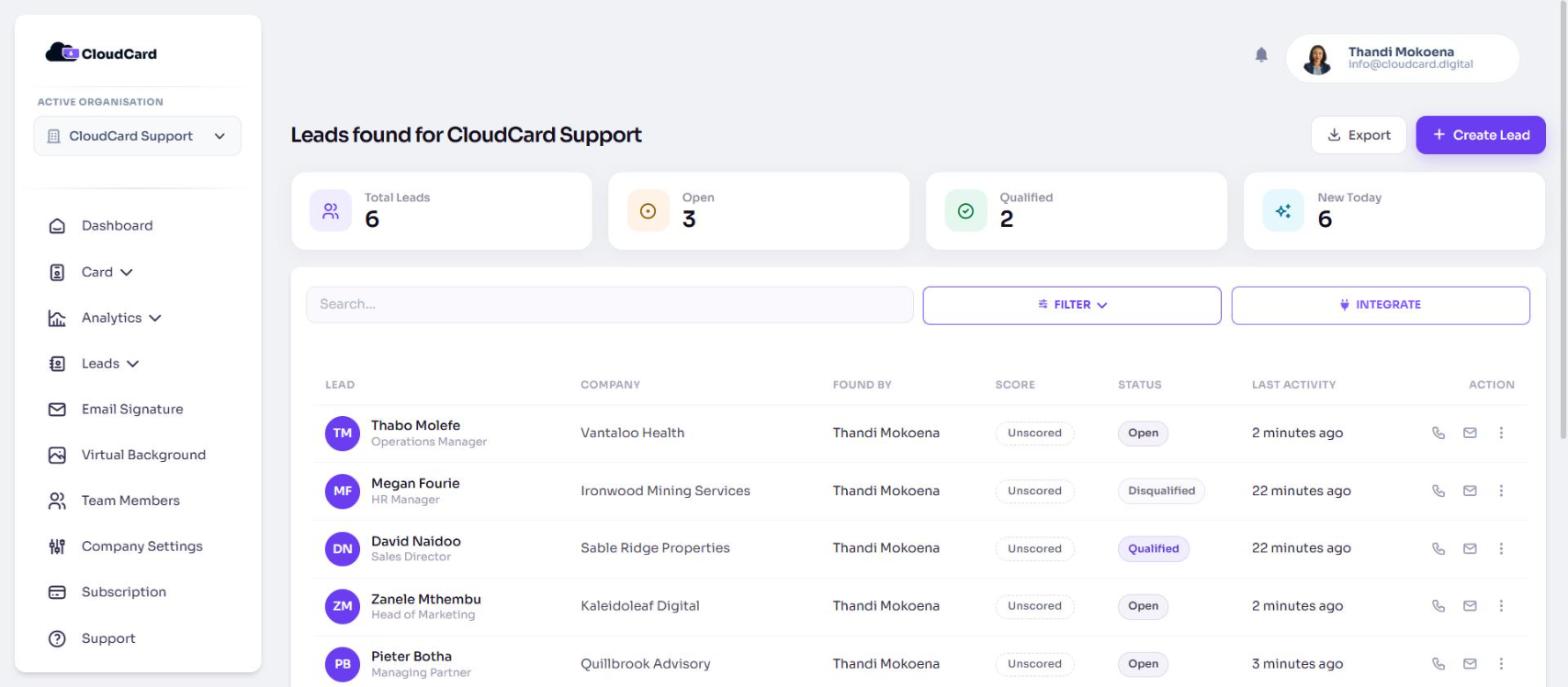Email Megan Fourie via envelope icon
This screenshot has height=687, width=1568.
point(1470,491)
